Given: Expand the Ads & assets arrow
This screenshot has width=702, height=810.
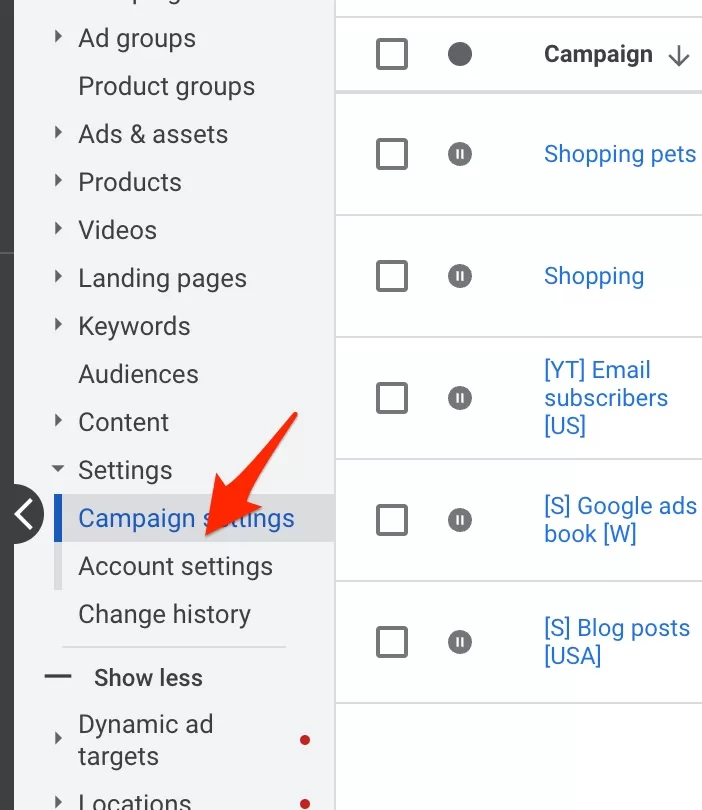Looking at the screenshot, I should 58,133.
